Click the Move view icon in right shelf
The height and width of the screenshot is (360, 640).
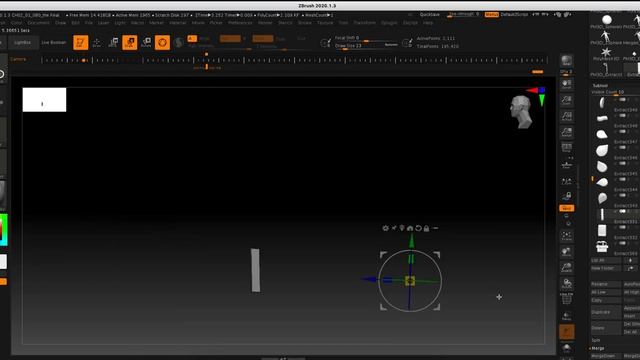pyautogui.click(x=566, y=251)
